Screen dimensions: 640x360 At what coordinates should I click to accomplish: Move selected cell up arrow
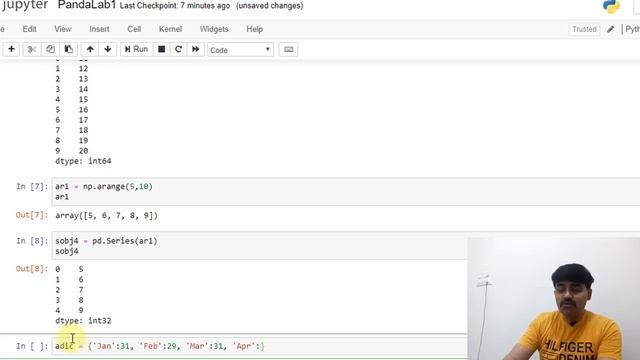(x=90, y=49)
